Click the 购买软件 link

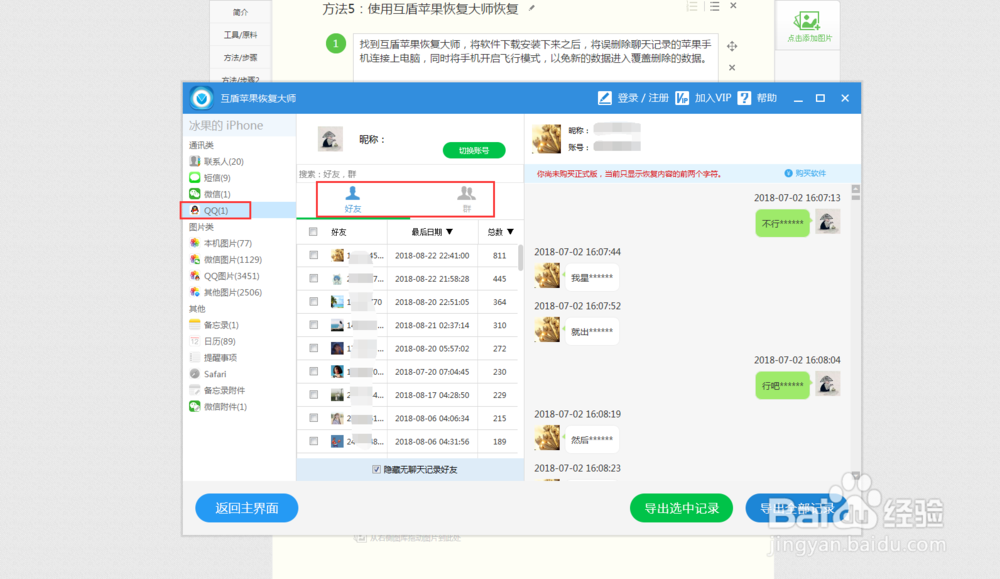[811, 173]
